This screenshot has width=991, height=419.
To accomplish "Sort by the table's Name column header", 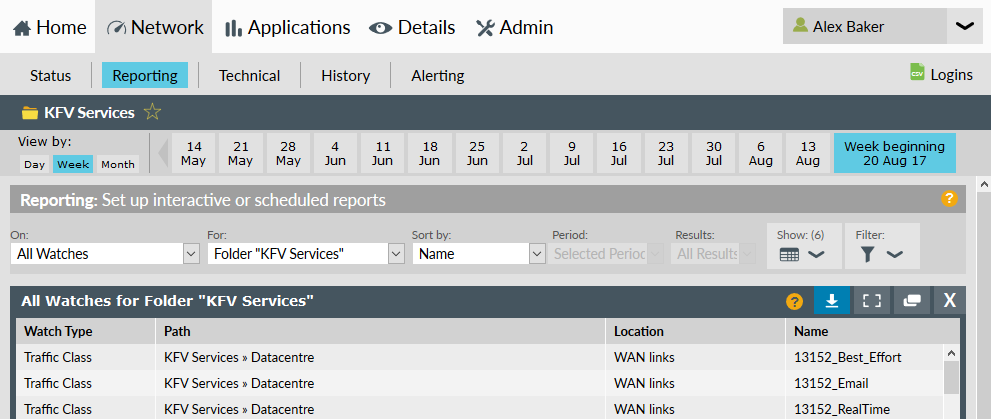I will click(872, 331).
